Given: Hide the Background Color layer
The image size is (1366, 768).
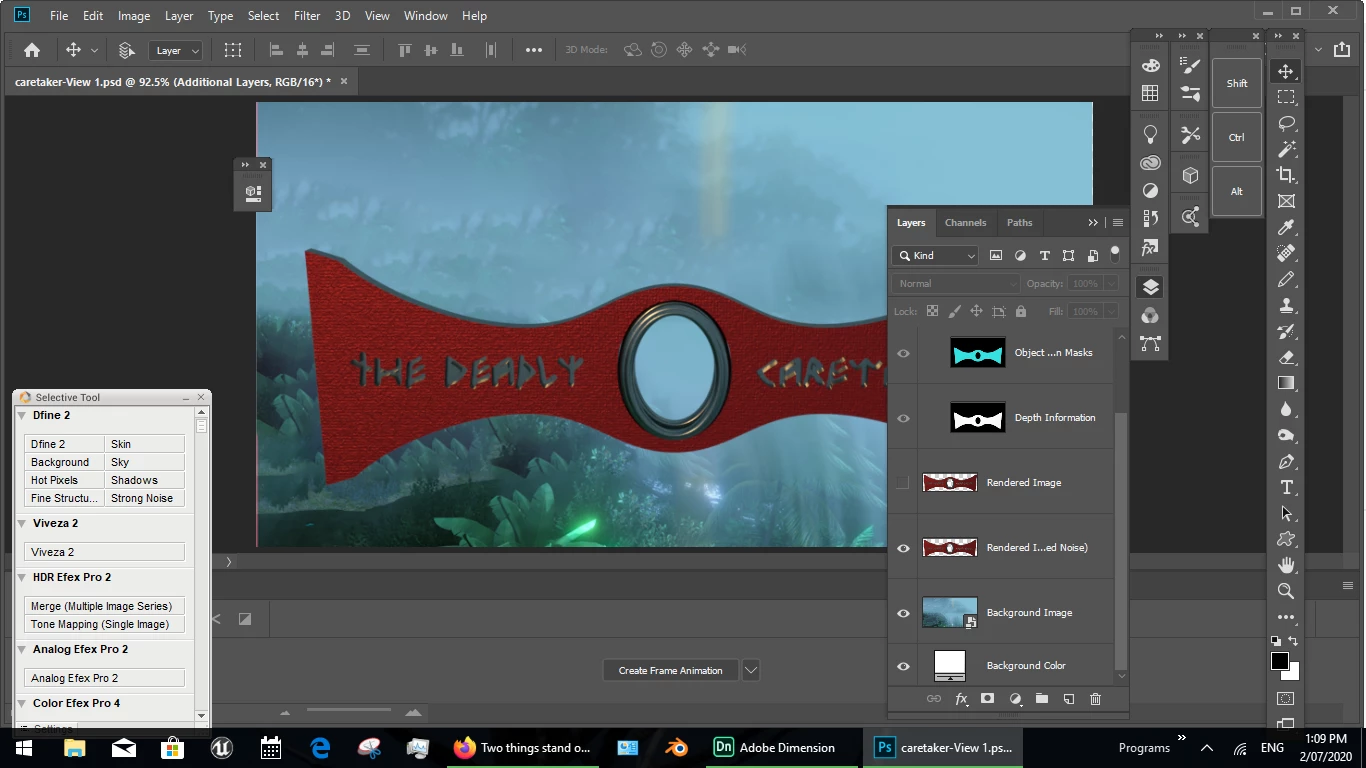Looking at the screenshot, I should 903,666.
